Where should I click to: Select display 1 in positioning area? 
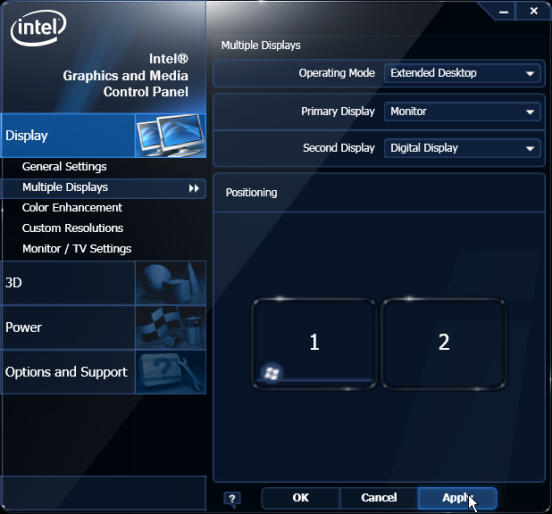pos(314,344)
